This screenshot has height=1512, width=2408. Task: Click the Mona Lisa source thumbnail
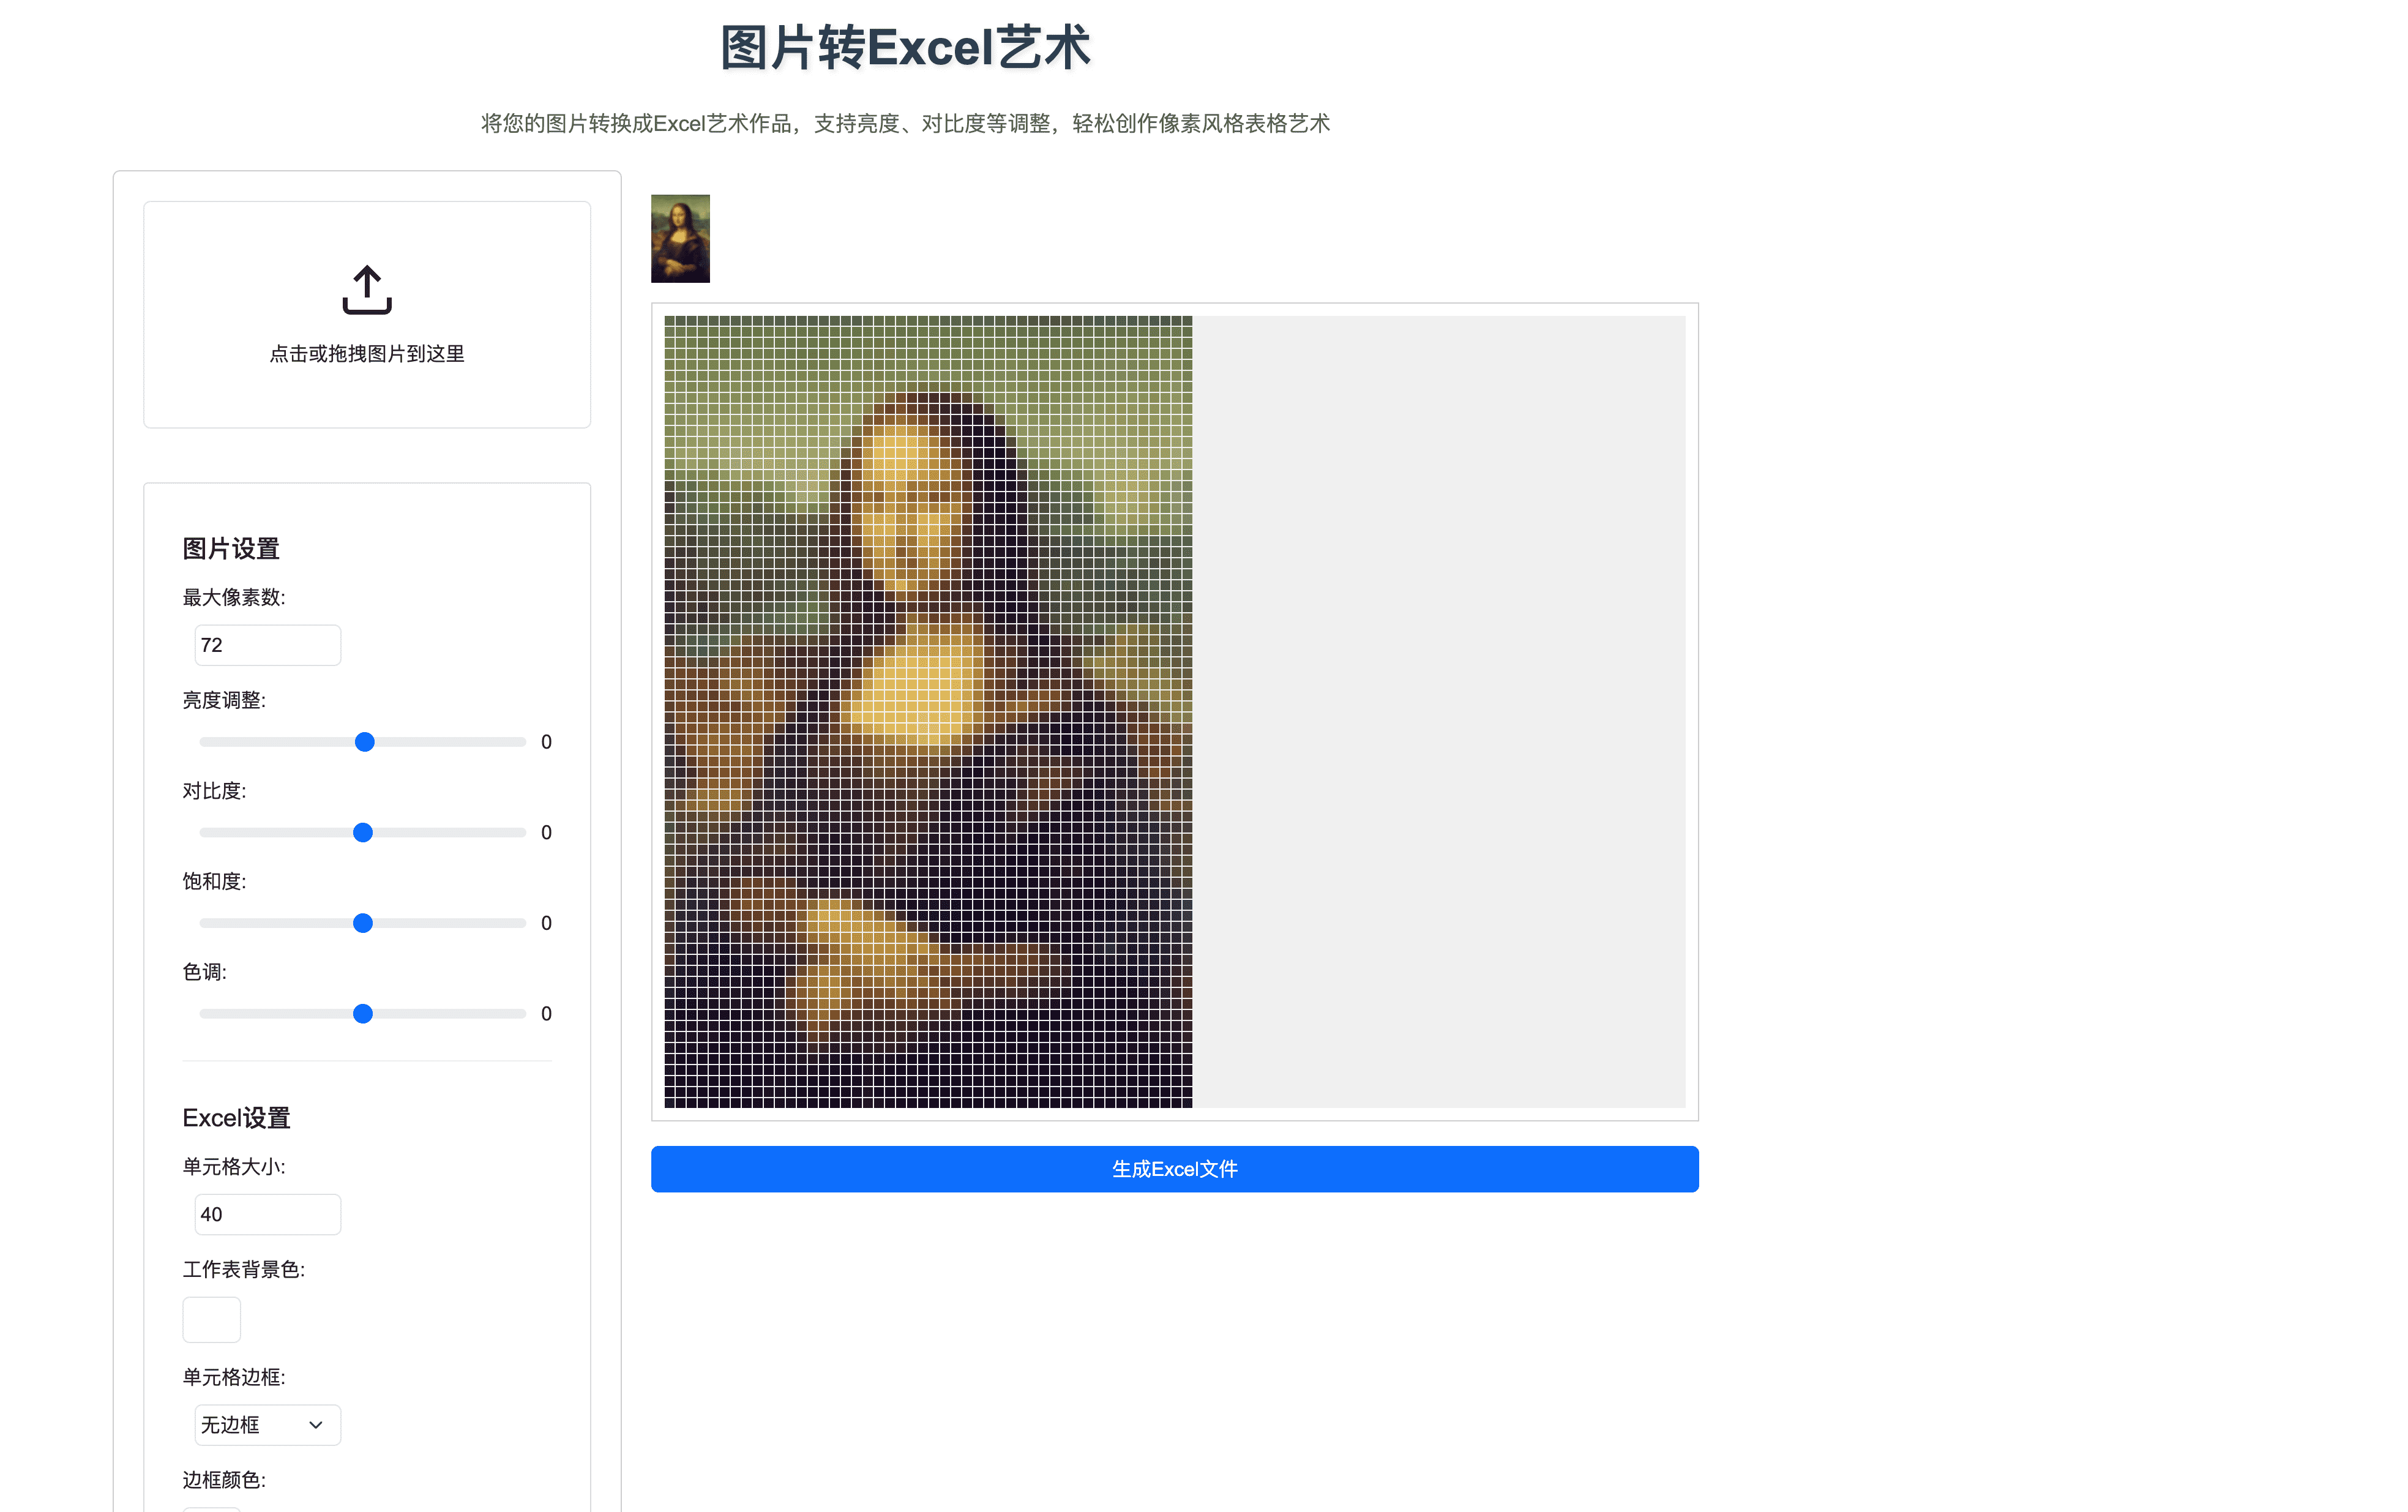680,238
